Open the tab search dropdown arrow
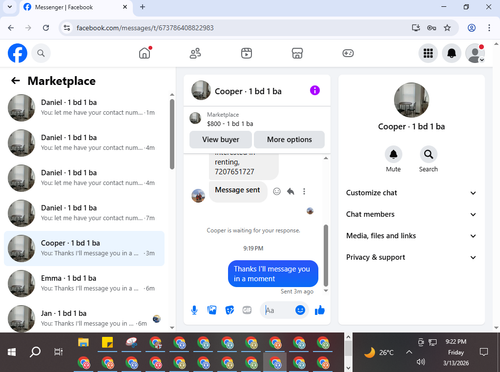This screenshot has width=500, height=372. [10, 7]
